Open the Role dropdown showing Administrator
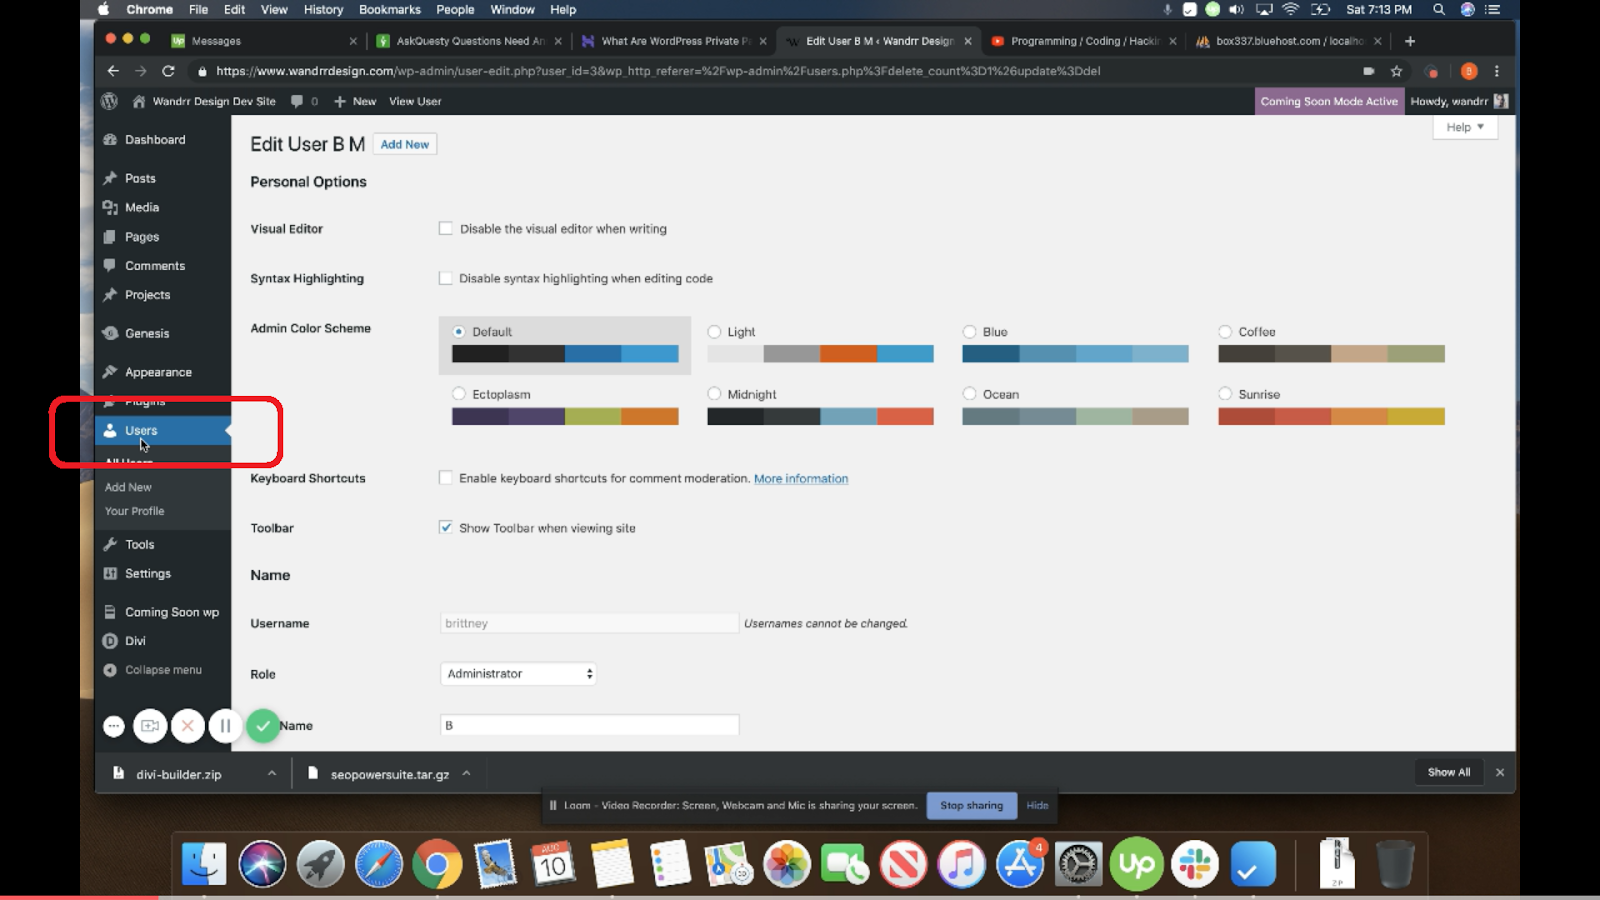The height and width of the screenshot is (900, 1600). [x=517, y=673]
